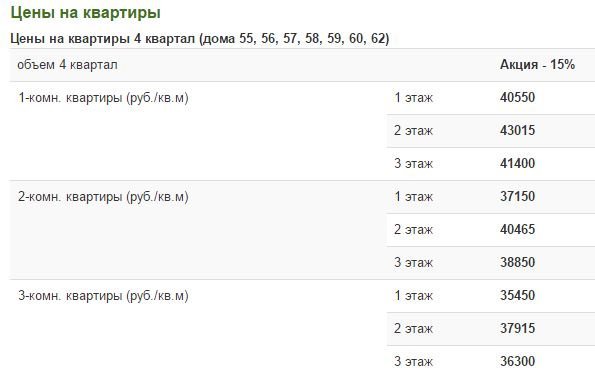The width and height of the screenshot is (595, 388).
Task: Click price 43015 in the table
Action: 517,131
